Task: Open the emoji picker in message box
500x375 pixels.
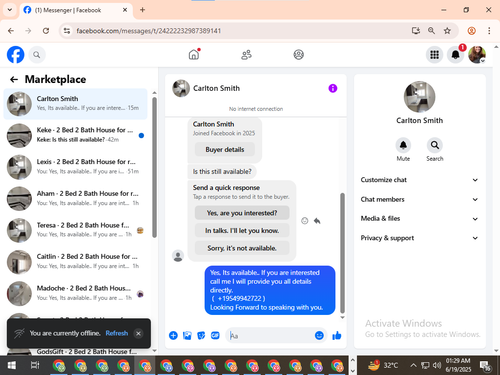Action: point(319,335)
